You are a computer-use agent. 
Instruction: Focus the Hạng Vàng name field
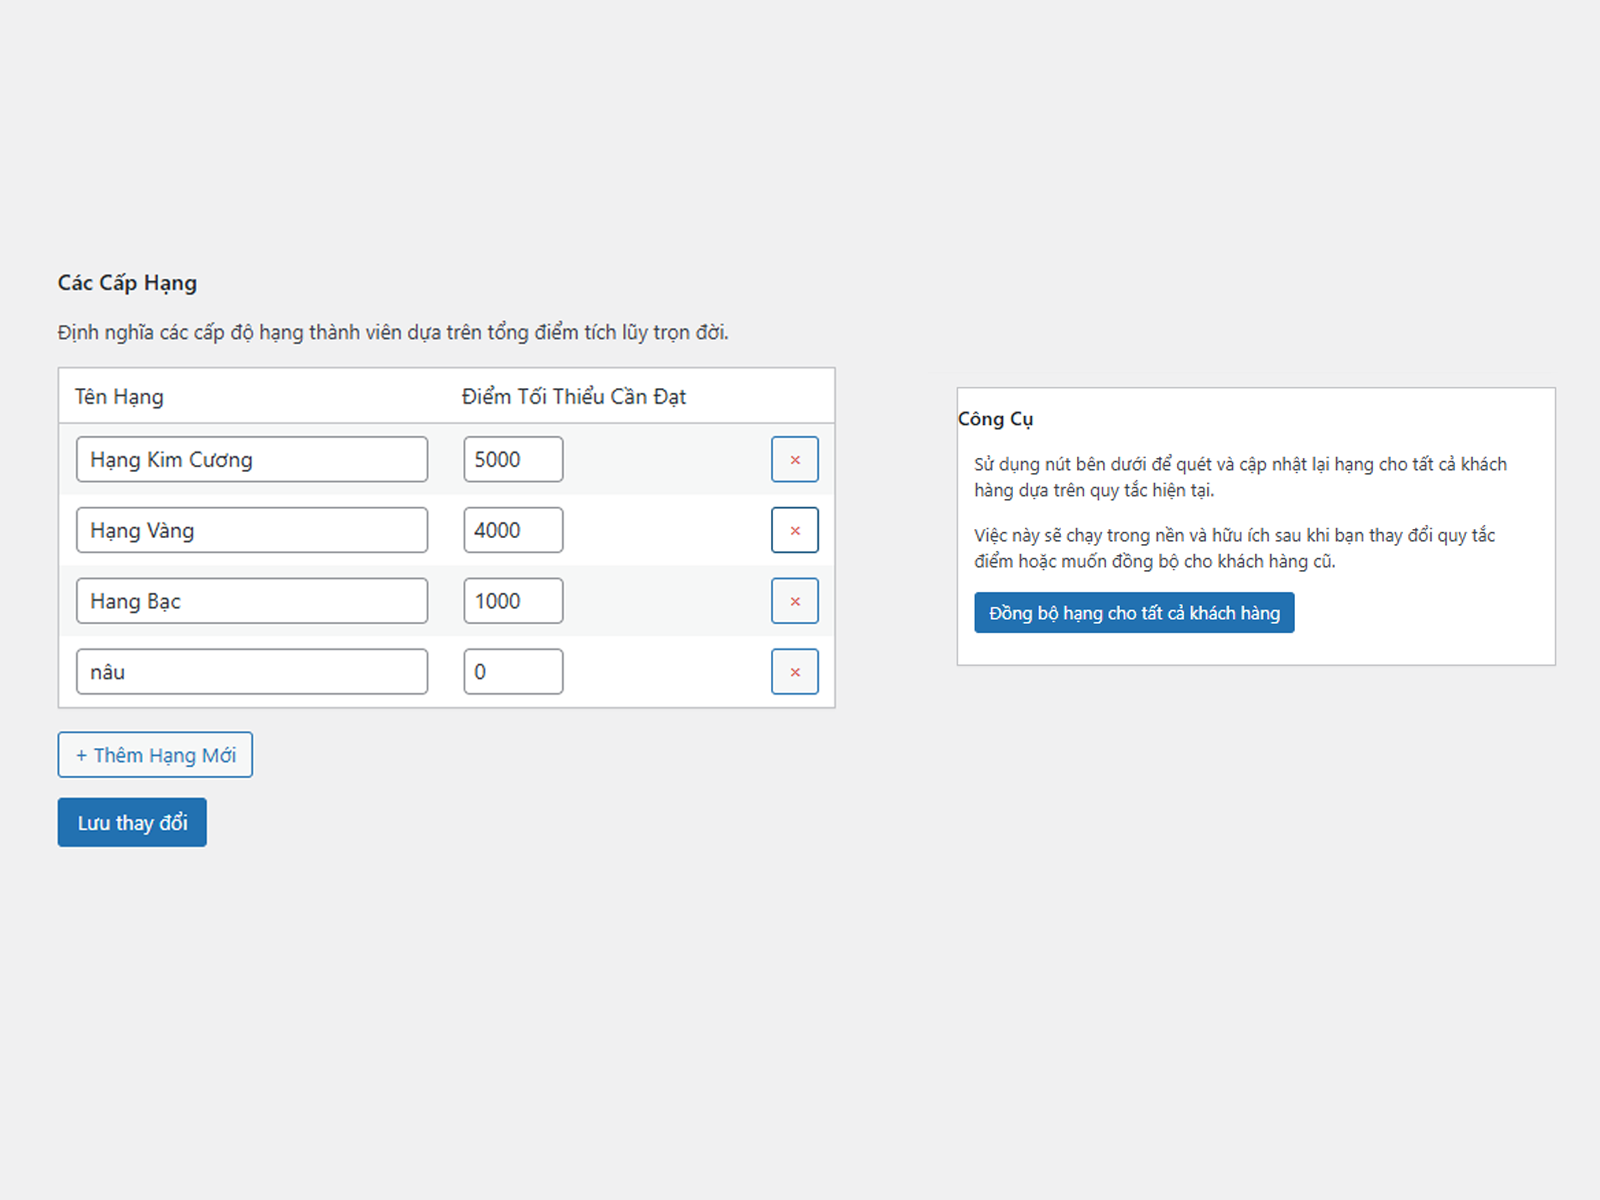[x=251, y=531]
